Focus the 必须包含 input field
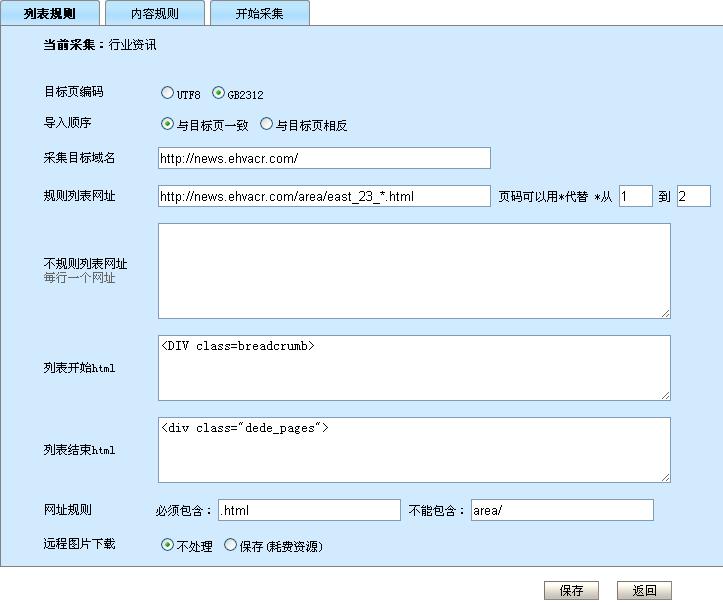This screenshot has height=605, width=723. [x=309, y=510]
